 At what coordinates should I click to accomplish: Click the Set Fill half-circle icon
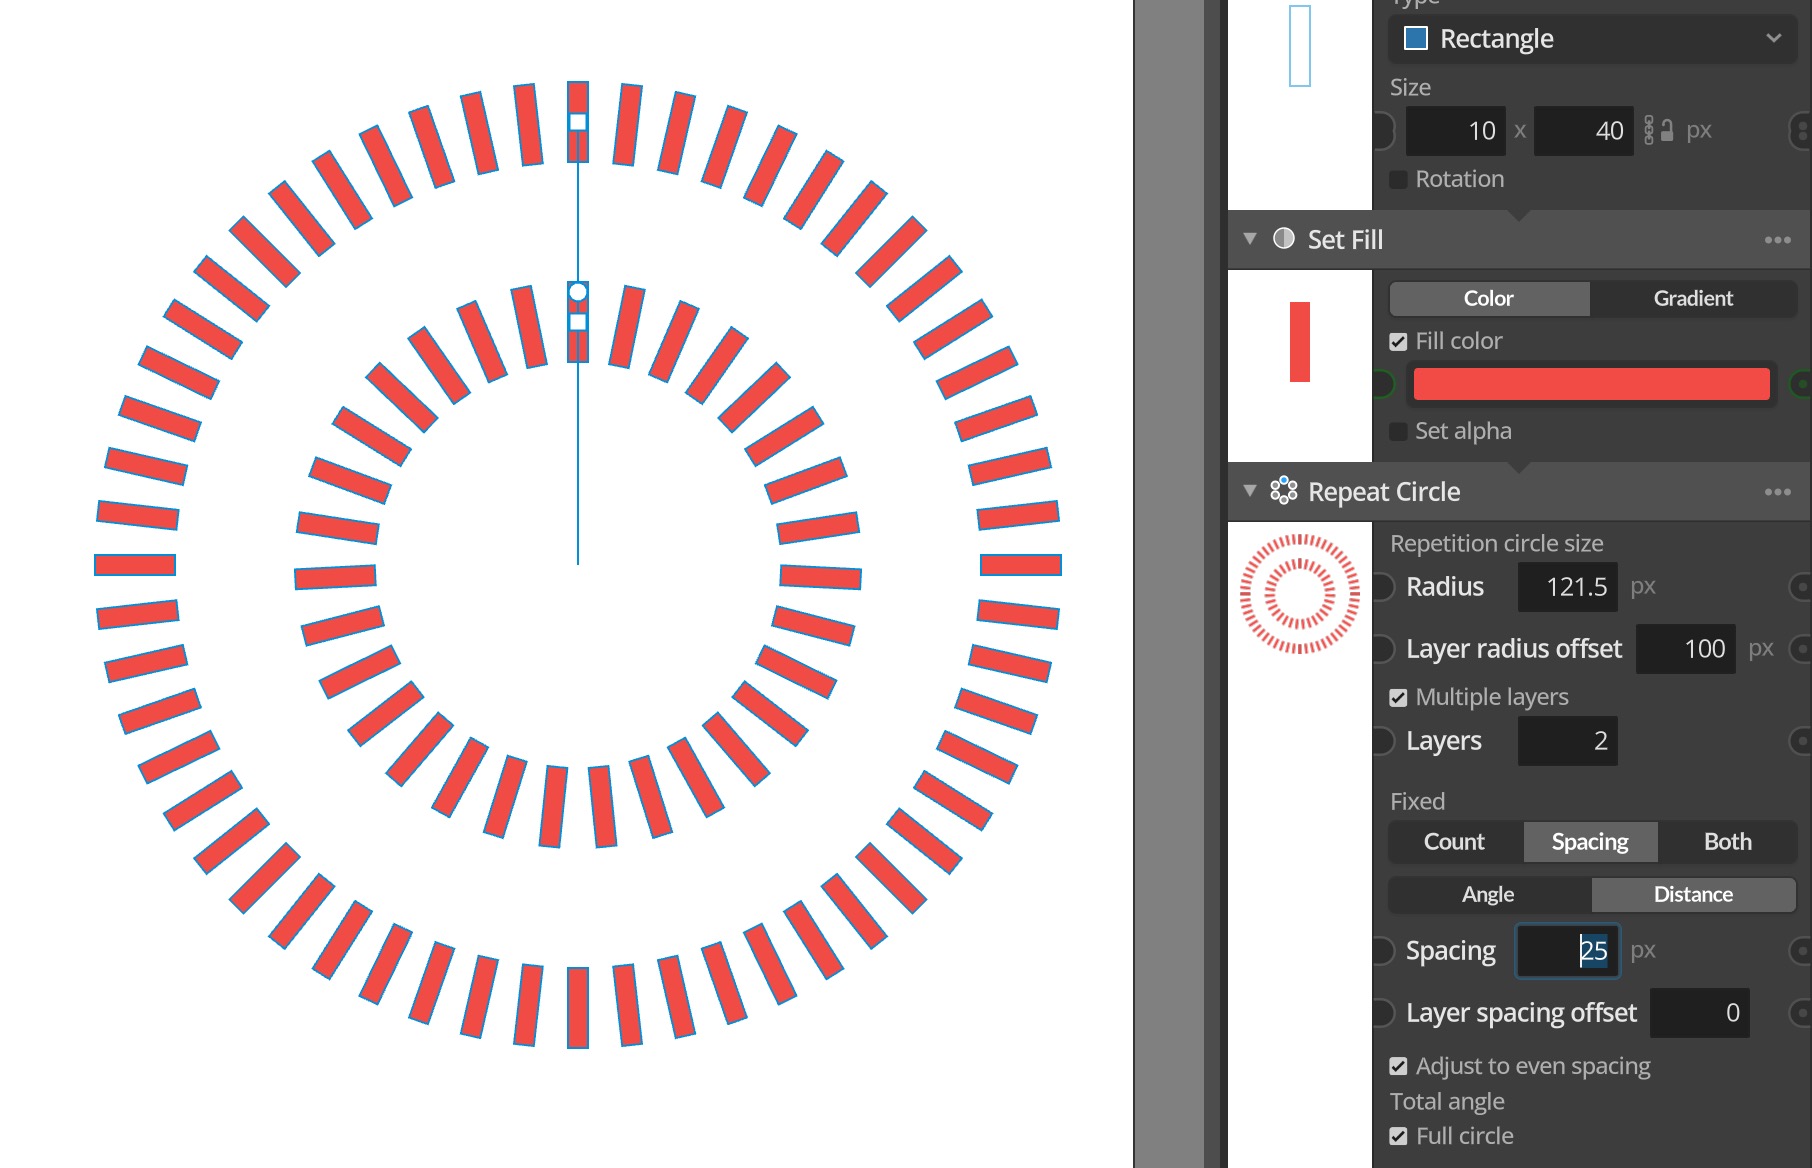click(x=1284, y=239)
